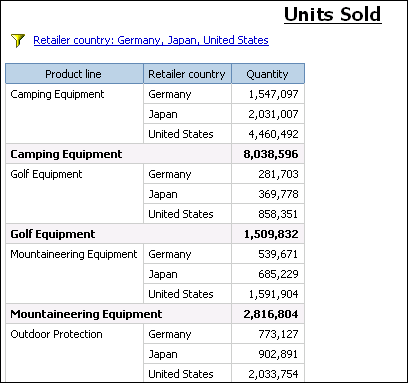The width and height of the screenshot is (408, 383).
Task: Open the Retailer country filter link
Action: click(x=151, y=40)
